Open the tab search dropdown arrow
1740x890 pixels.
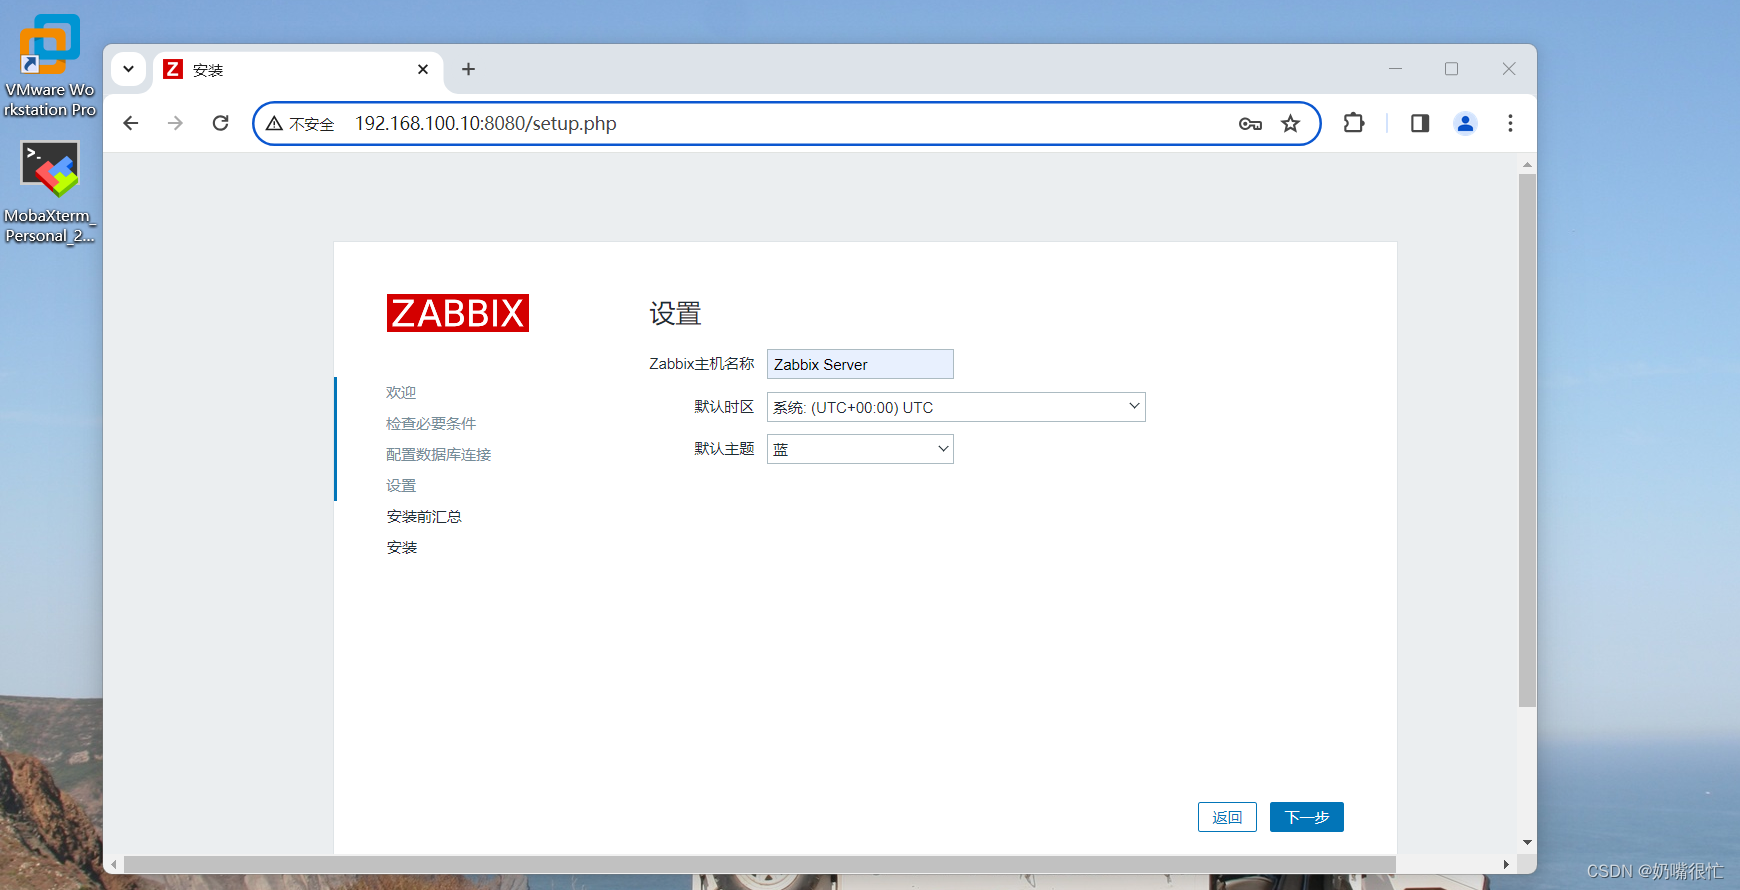pos(129,69)
